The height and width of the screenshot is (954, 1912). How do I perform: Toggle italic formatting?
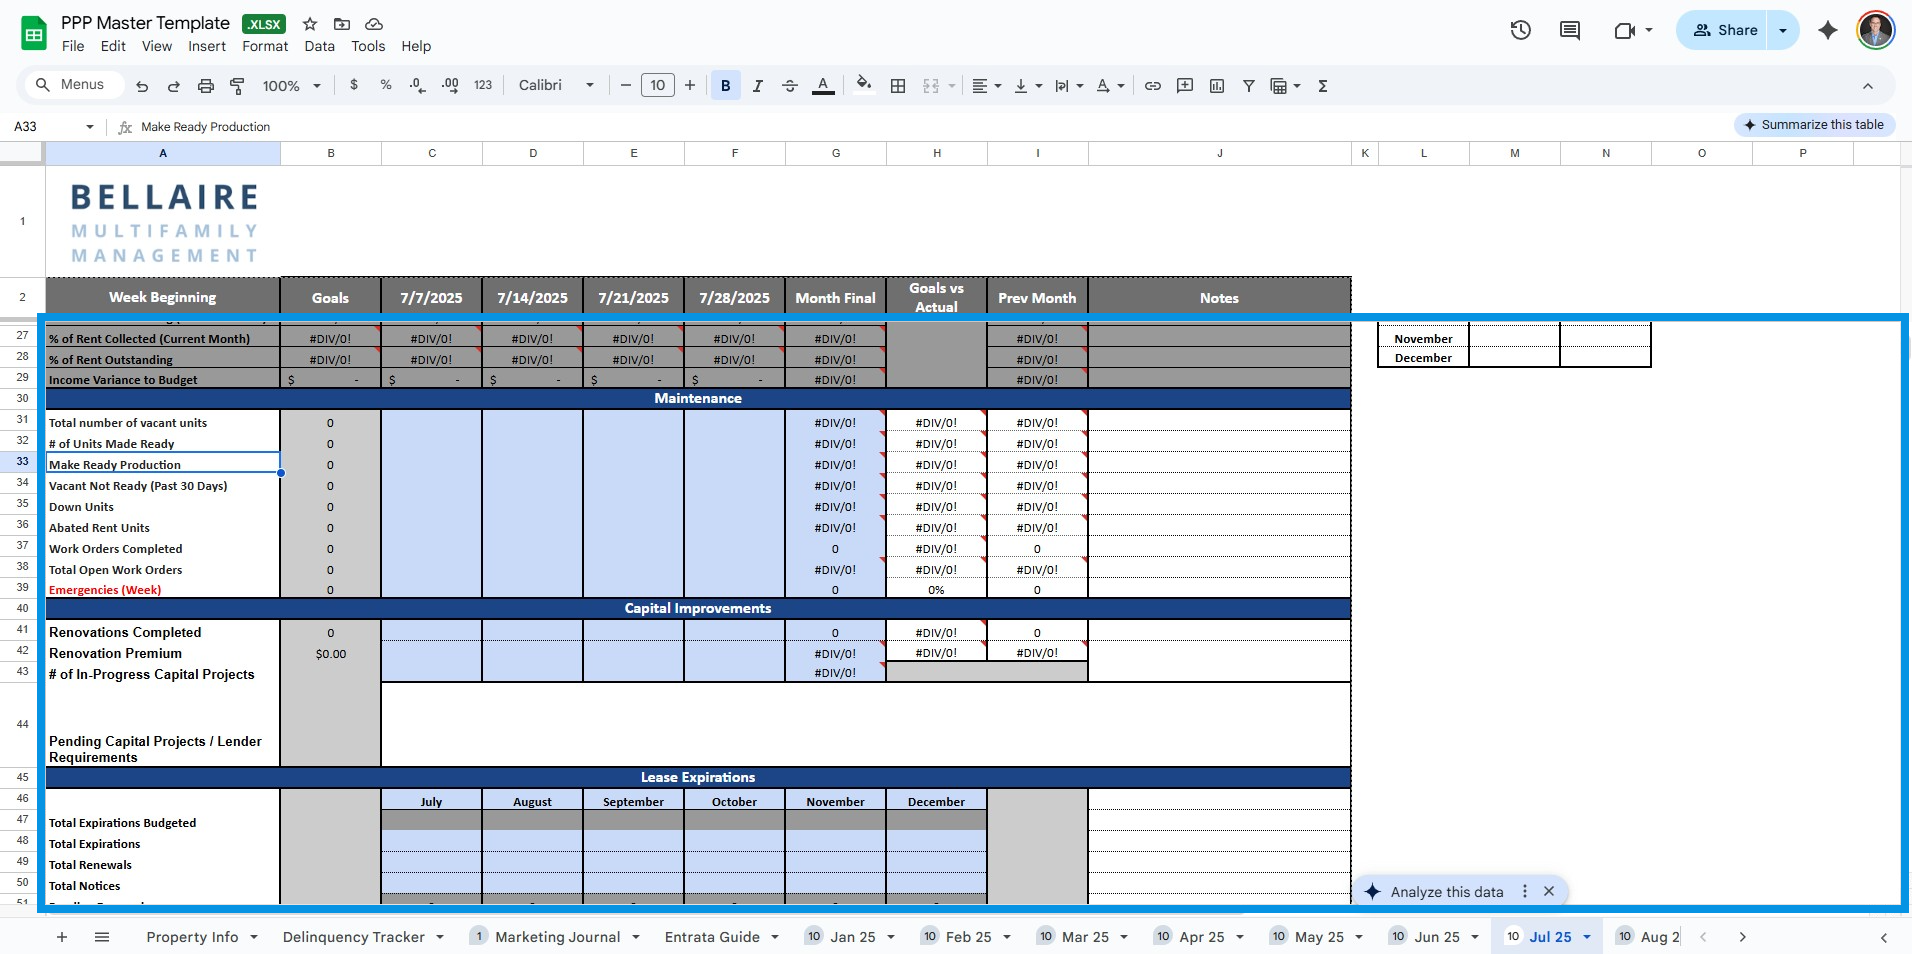pyautogui.click(x=757, y=86)
